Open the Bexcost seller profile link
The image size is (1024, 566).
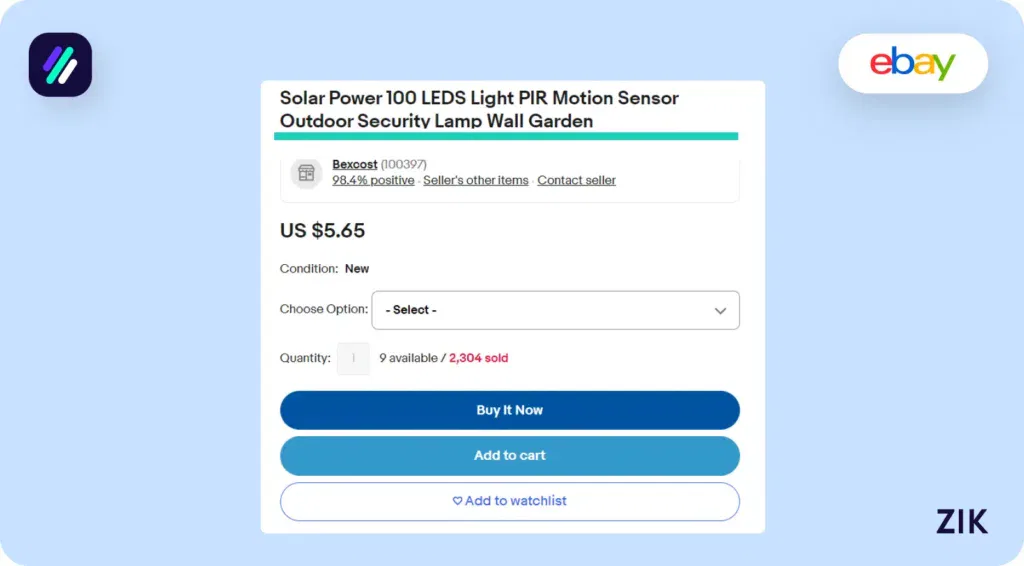(354, 164)
